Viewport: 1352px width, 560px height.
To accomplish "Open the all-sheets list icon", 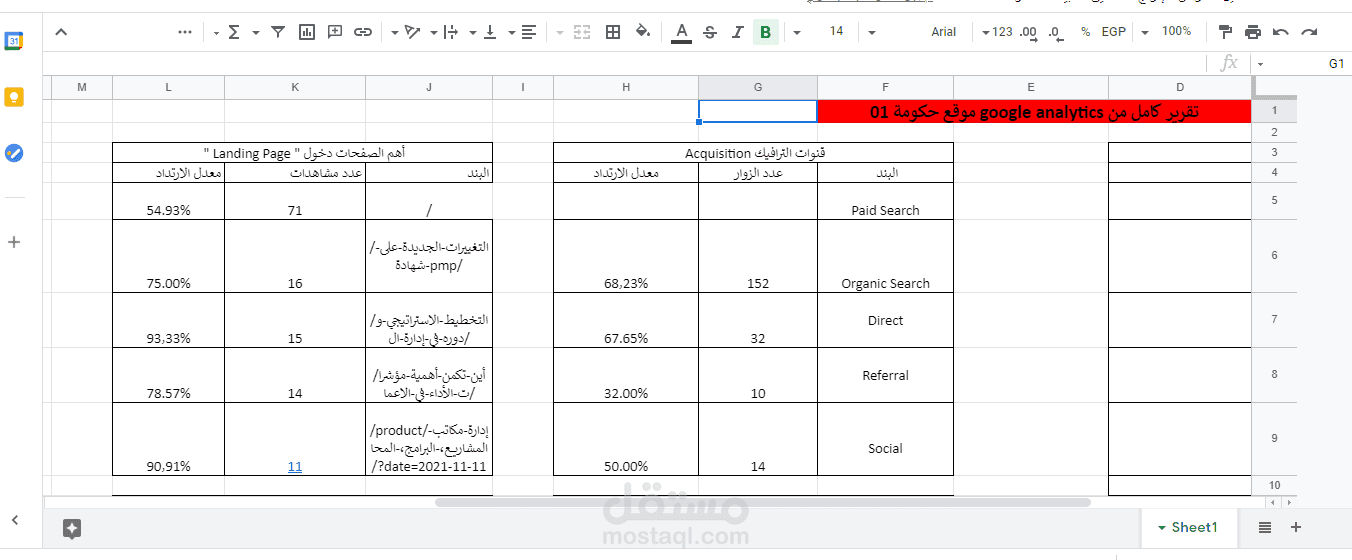I will (x=1265, y=527).
